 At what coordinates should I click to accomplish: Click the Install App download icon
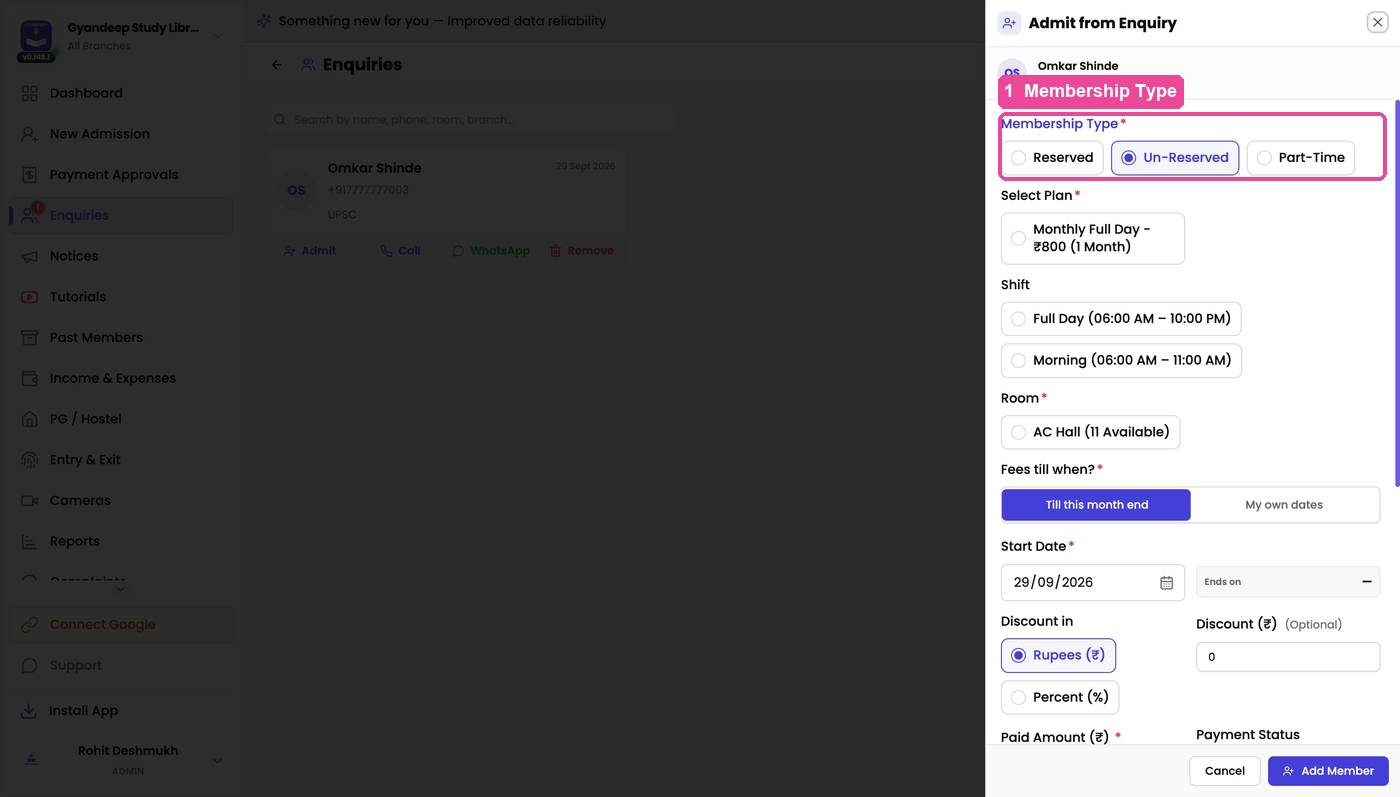(30, 711)
